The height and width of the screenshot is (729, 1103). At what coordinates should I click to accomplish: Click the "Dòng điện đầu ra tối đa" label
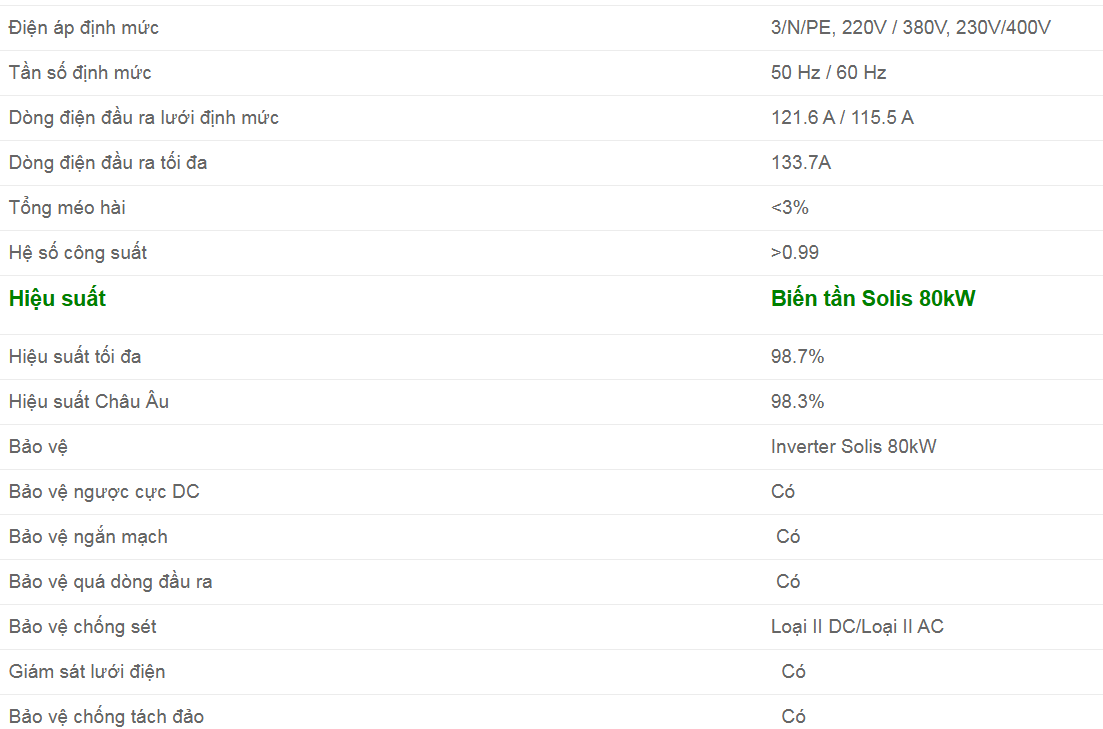pyautogui.click(x=108, y=163)
